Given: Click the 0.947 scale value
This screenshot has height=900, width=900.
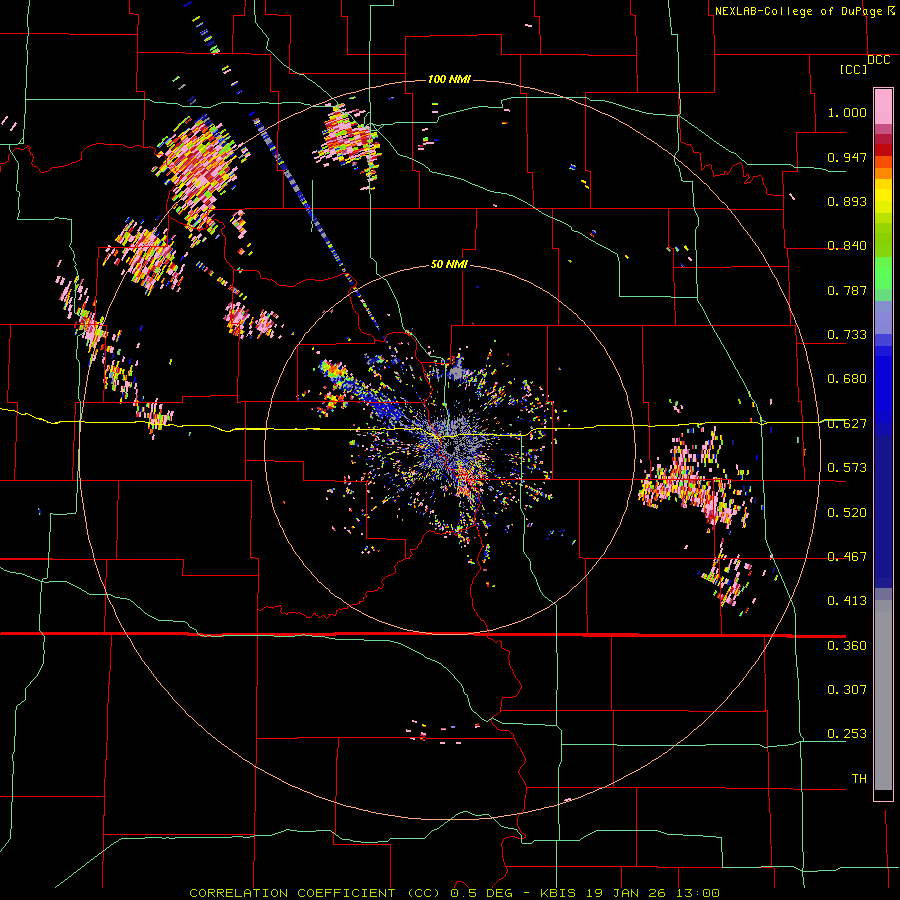Looking at the screenshot, I should coord(847,157).
